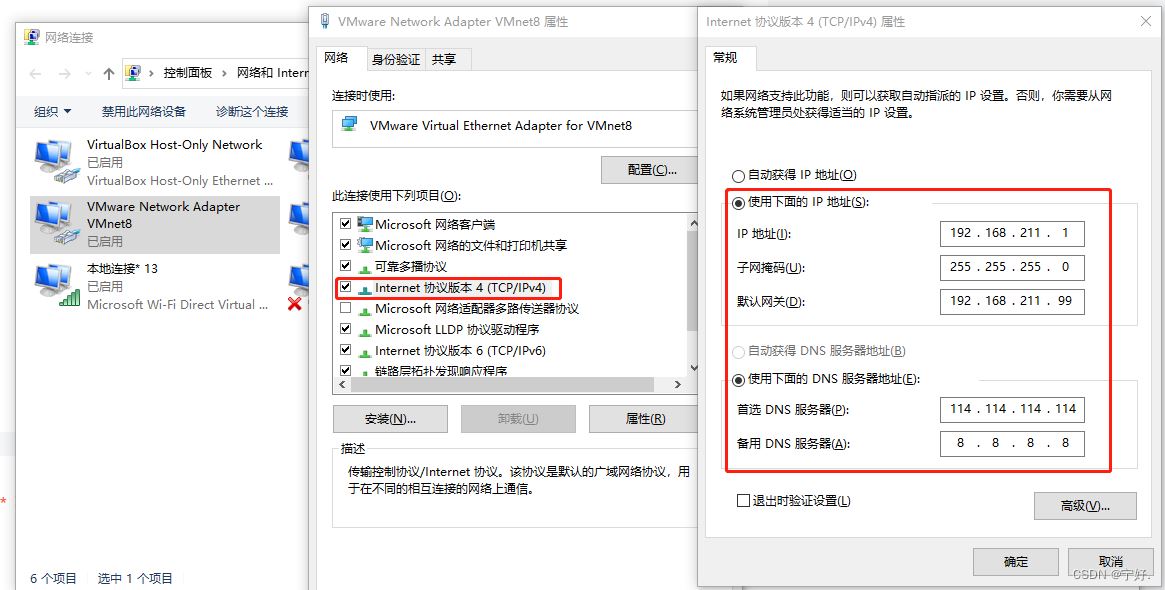Select the Internet 协议版本 6 (TCP/IPv6) icon
Image resolution: width=1165 pixels, height=590 pixels.
tap(365, 351)
